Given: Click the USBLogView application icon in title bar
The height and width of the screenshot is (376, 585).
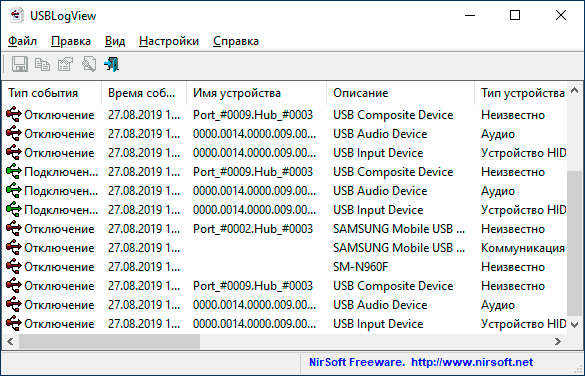Looking at the screenshot, I should [17, 15].
